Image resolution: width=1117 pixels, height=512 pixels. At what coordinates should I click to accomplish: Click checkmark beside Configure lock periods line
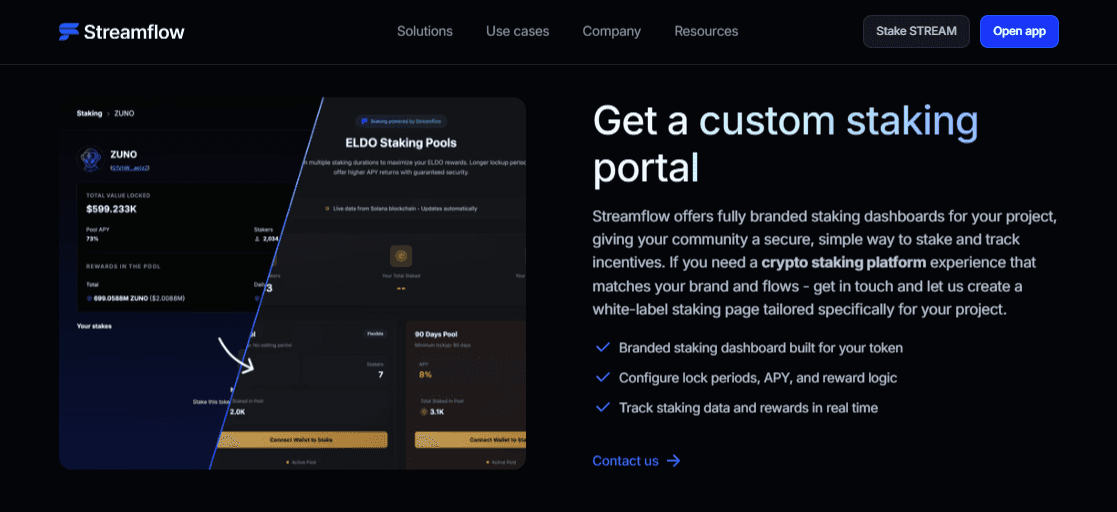click(603, 377)
